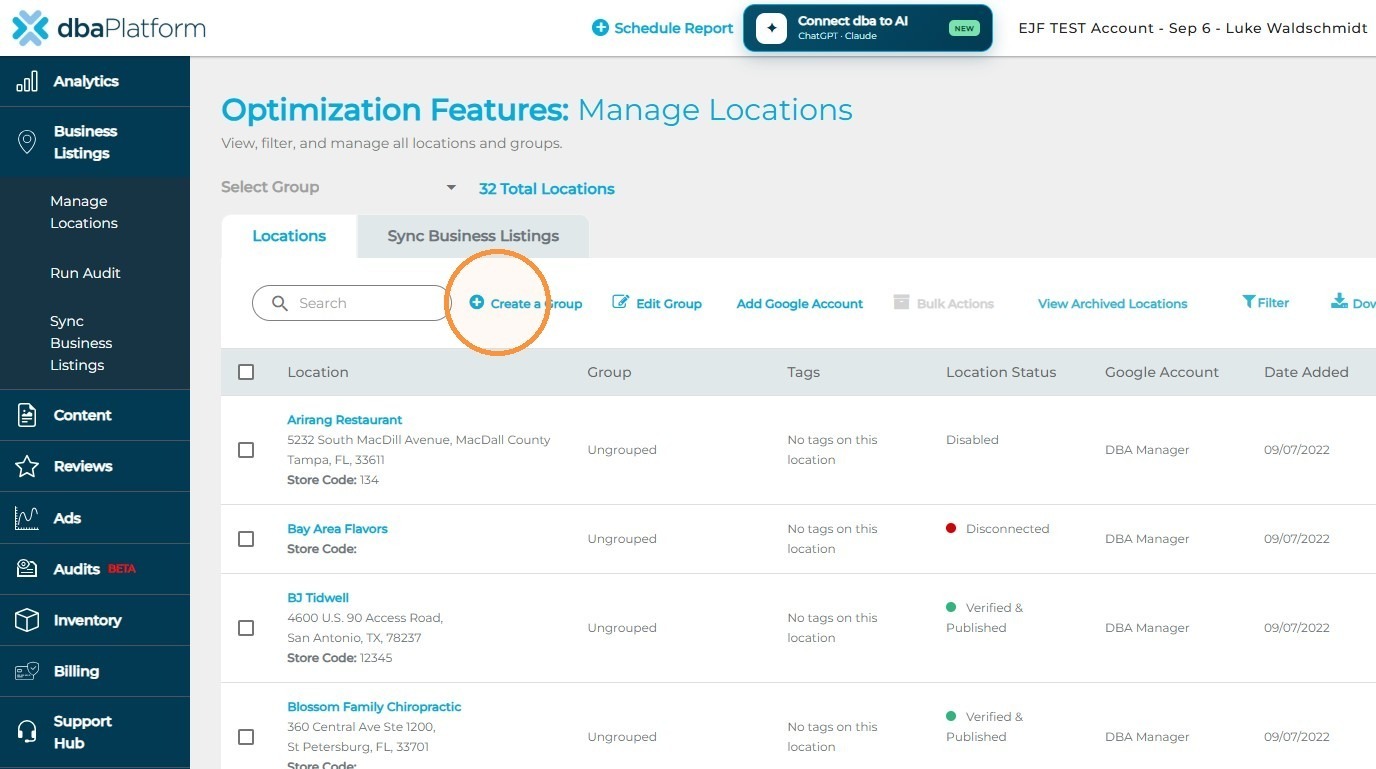Click the Location column header
The height and width of the screenshot is (769, 1376).
coord(318,372)
